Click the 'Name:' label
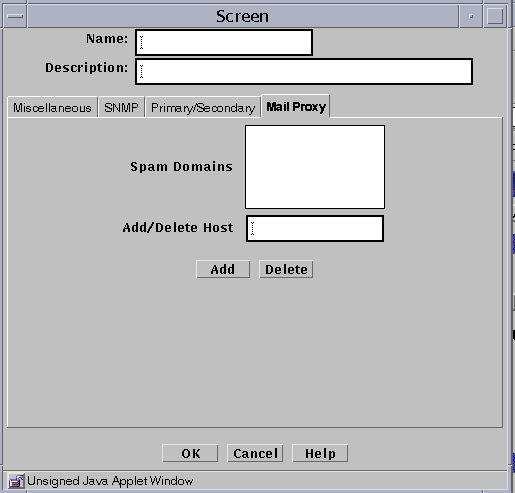Image resolution: width=515 pixels, height=493 pixels. [107, 39]
